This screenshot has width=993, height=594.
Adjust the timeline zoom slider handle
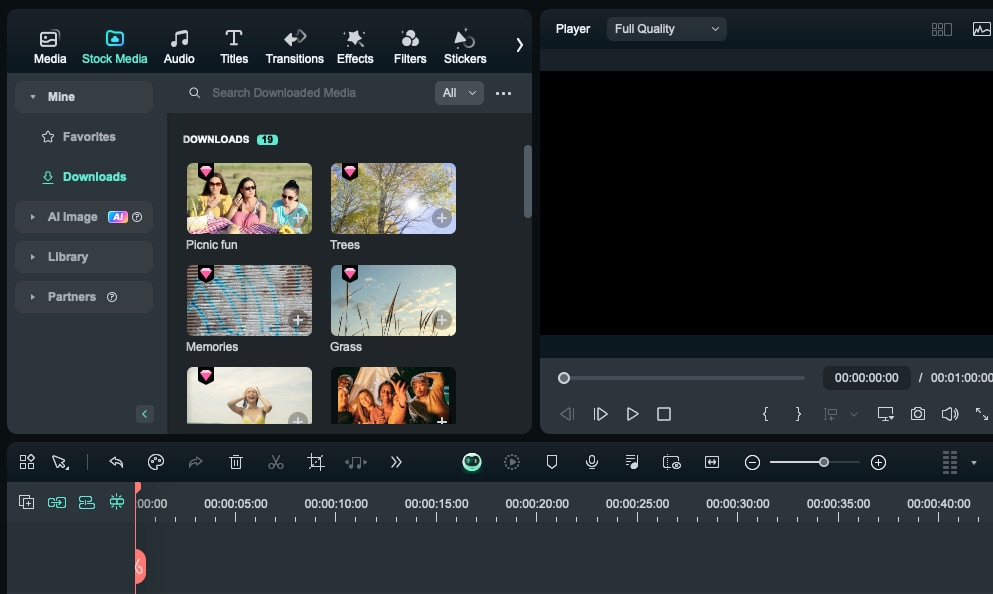(824, 462)
